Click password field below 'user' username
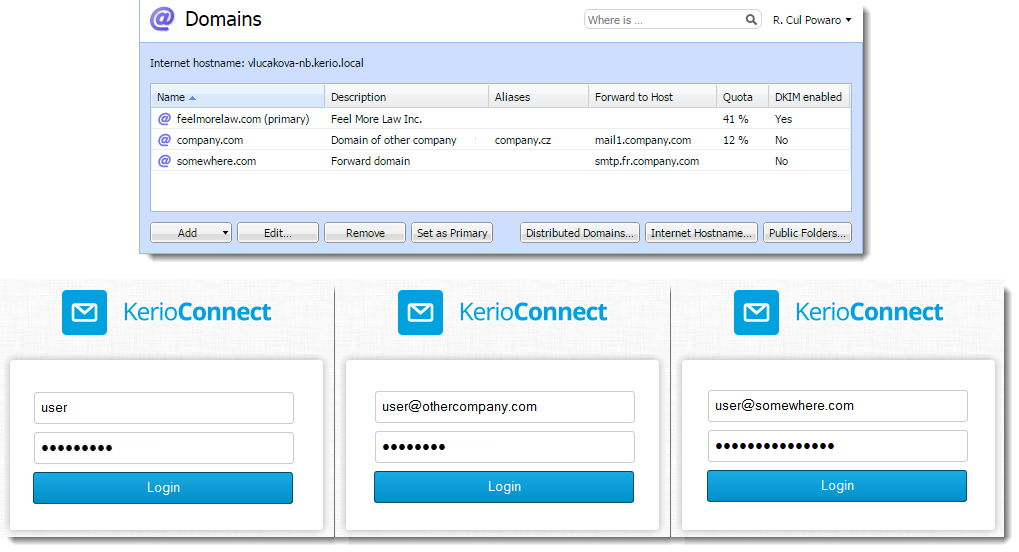The height and width of the screenshot is (552, 1019). coord(164,448)
